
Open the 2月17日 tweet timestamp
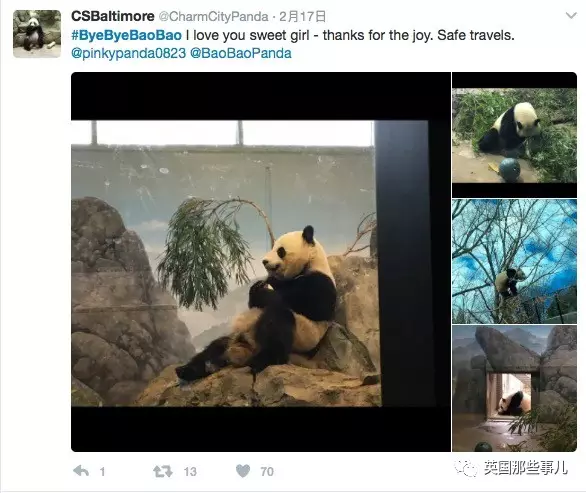[303, 16]
